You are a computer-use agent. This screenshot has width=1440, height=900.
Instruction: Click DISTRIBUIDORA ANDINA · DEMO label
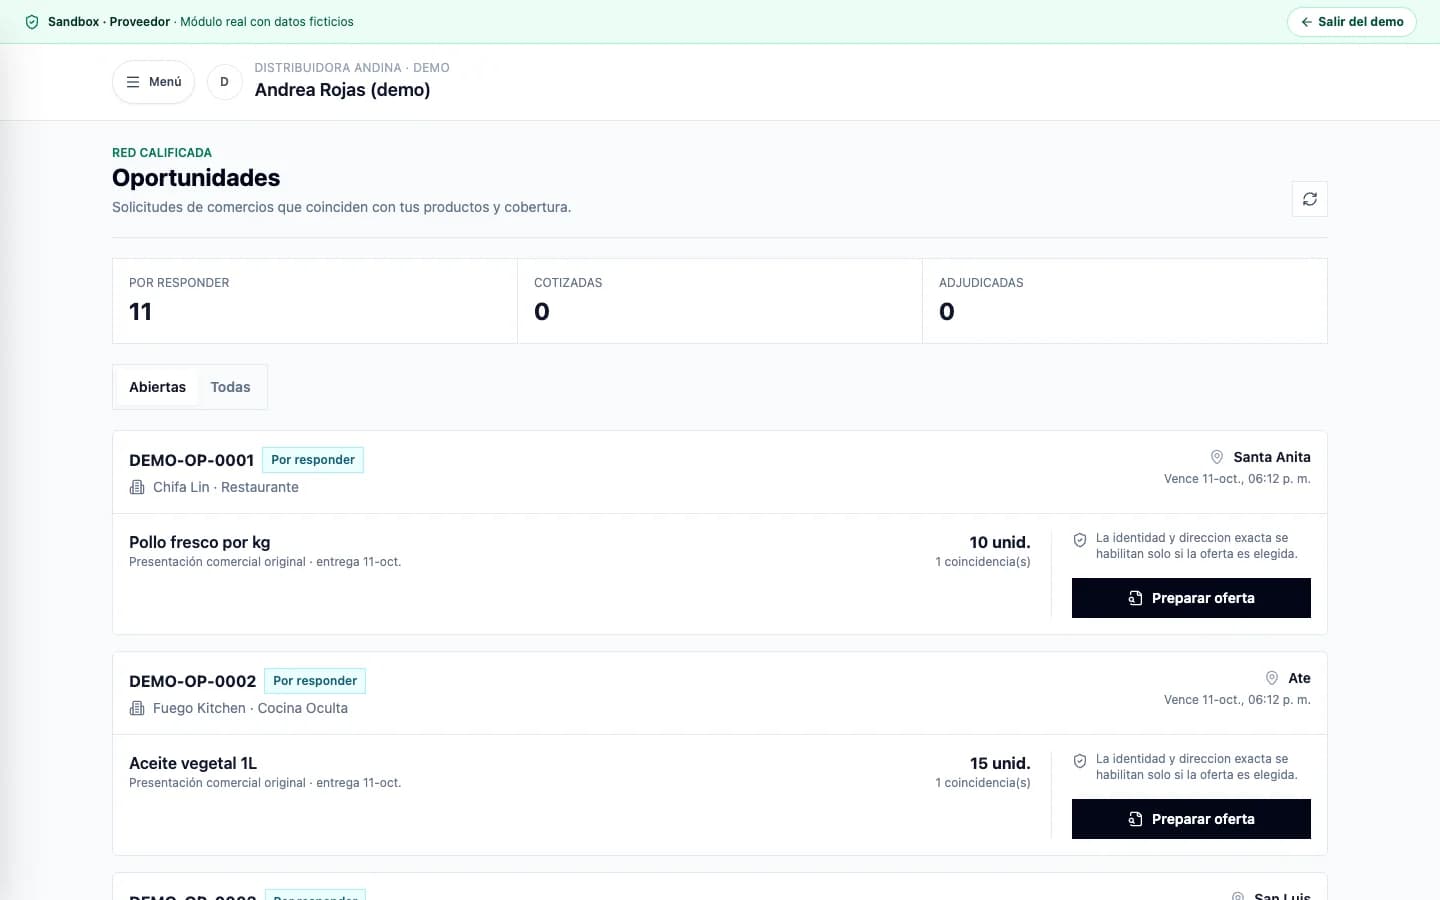352,68
